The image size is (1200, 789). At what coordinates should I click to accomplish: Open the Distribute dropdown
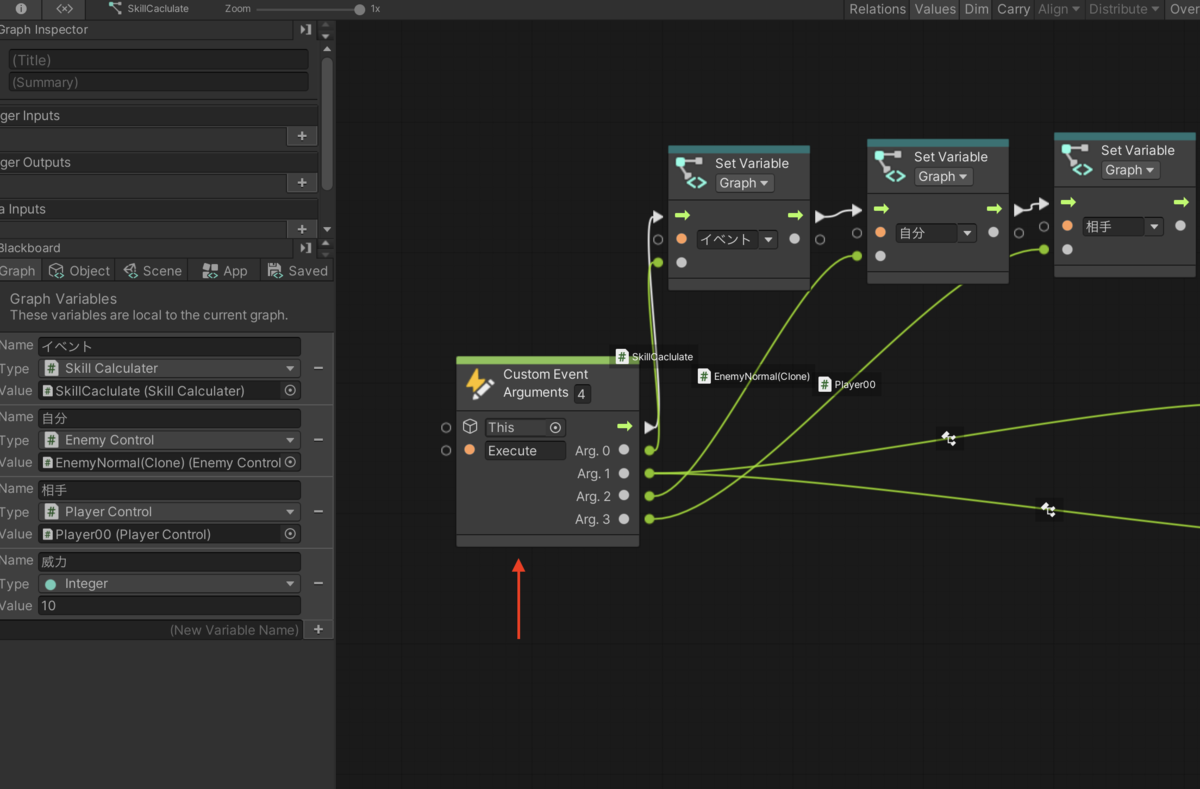1125,9
